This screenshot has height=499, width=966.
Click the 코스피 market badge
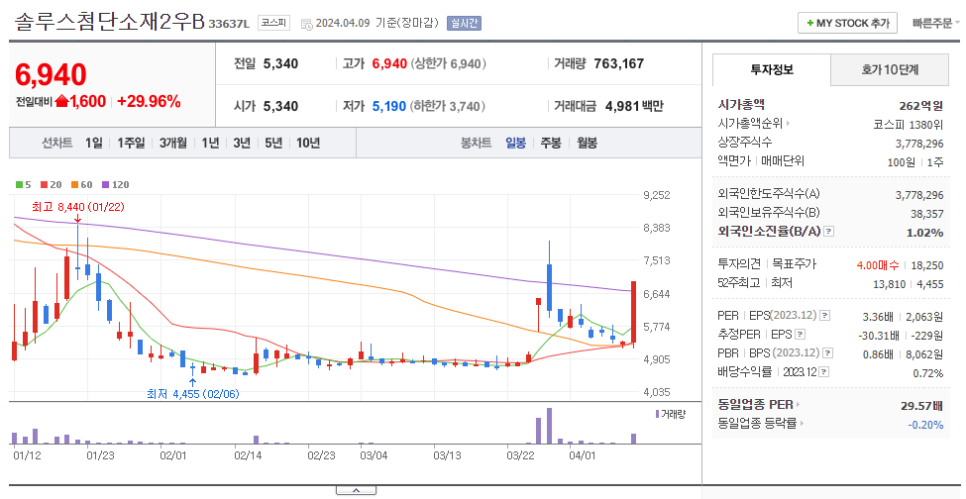pos(273,23)
